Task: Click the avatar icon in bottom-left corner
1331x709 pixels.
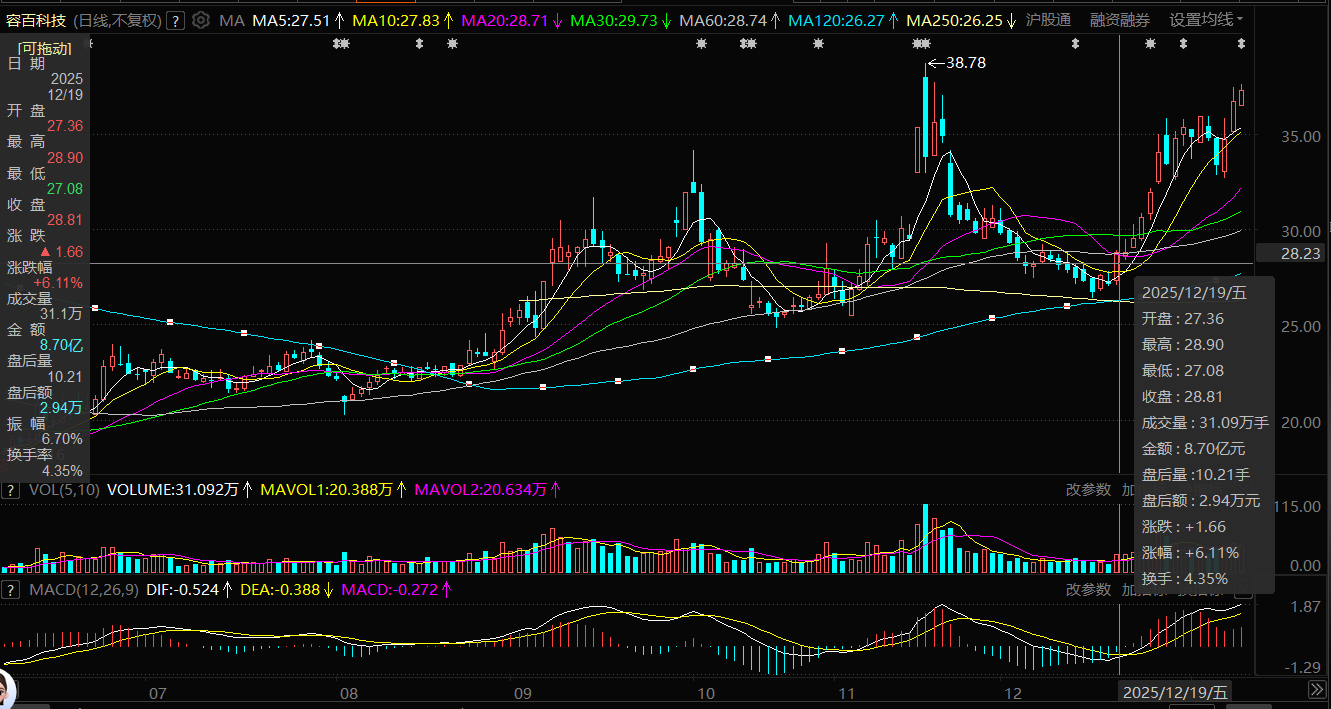Action: [x=8, y=691]
